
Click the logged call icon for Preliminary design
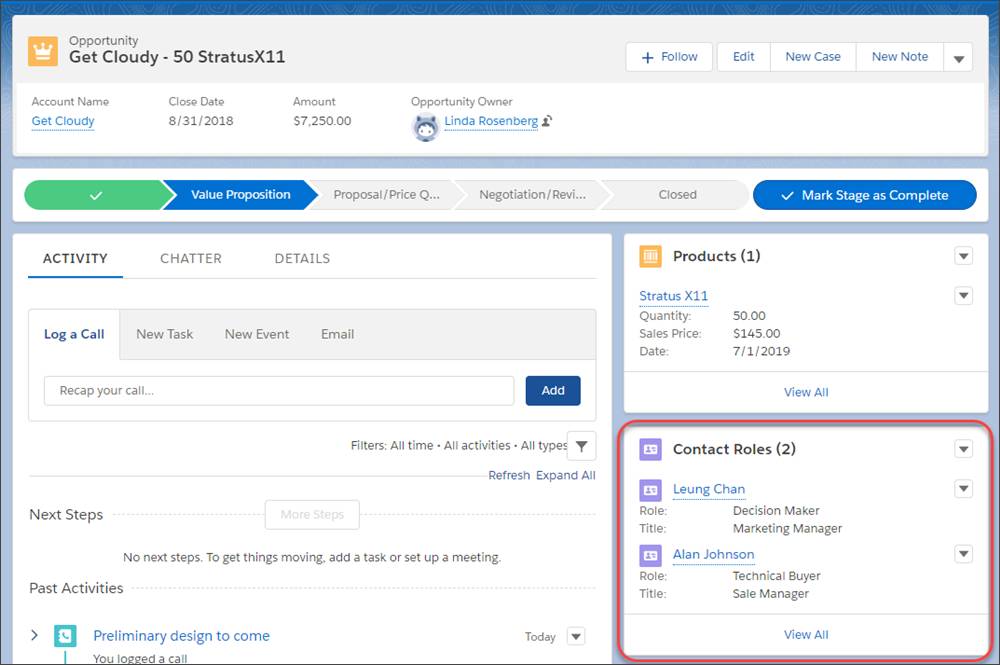click(65, 636)
